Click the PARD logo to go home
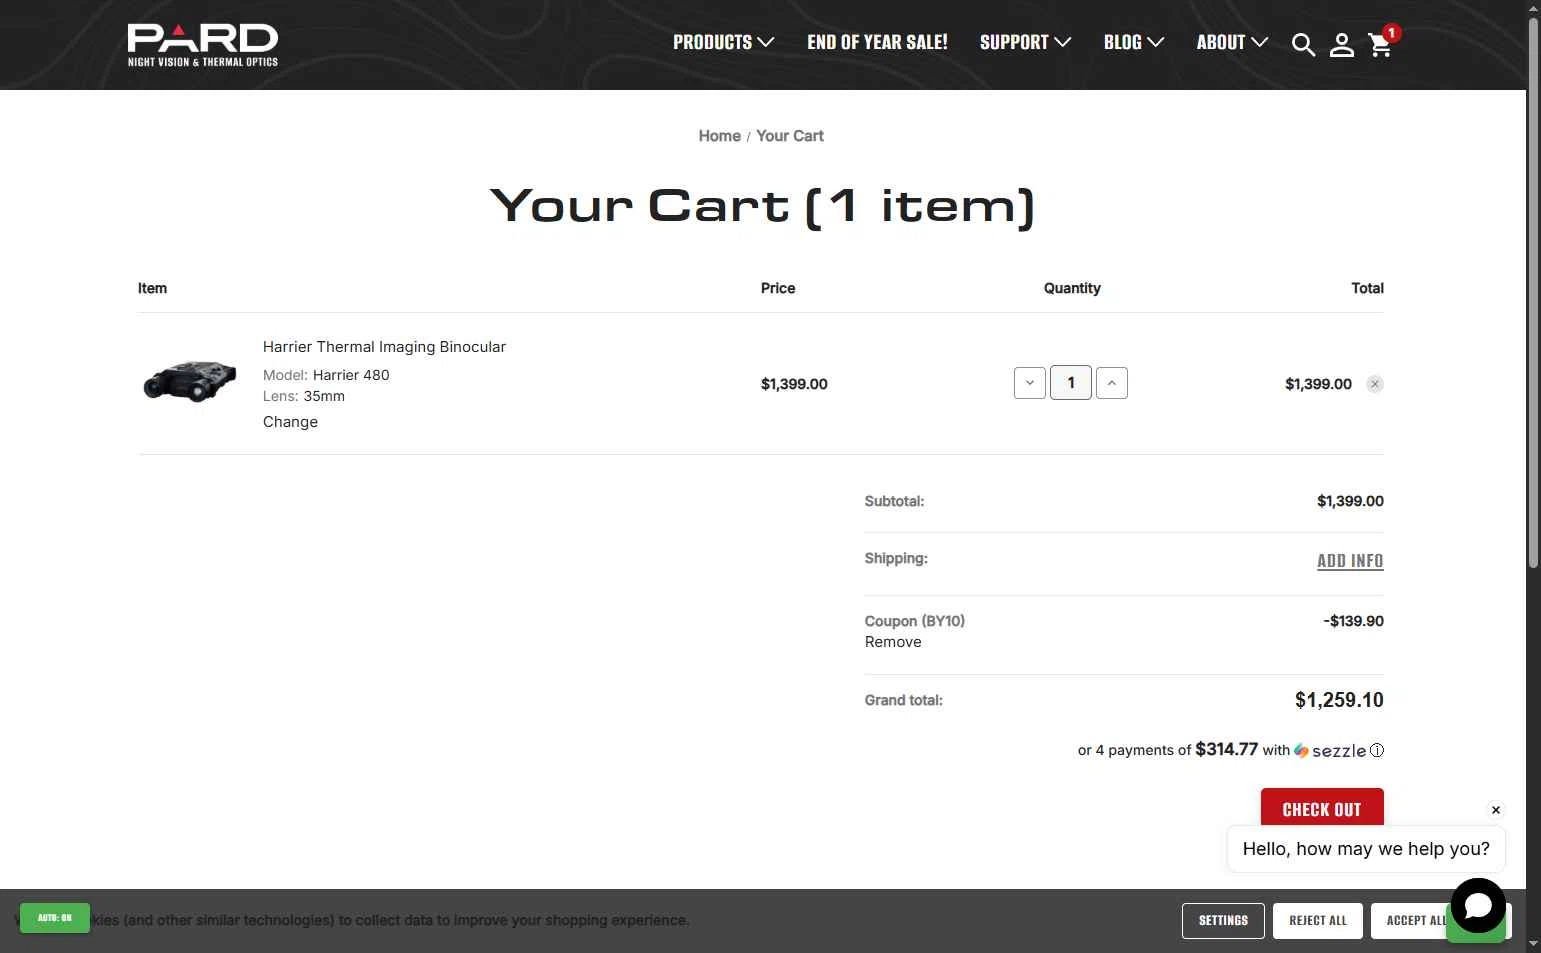 point(203,45)
